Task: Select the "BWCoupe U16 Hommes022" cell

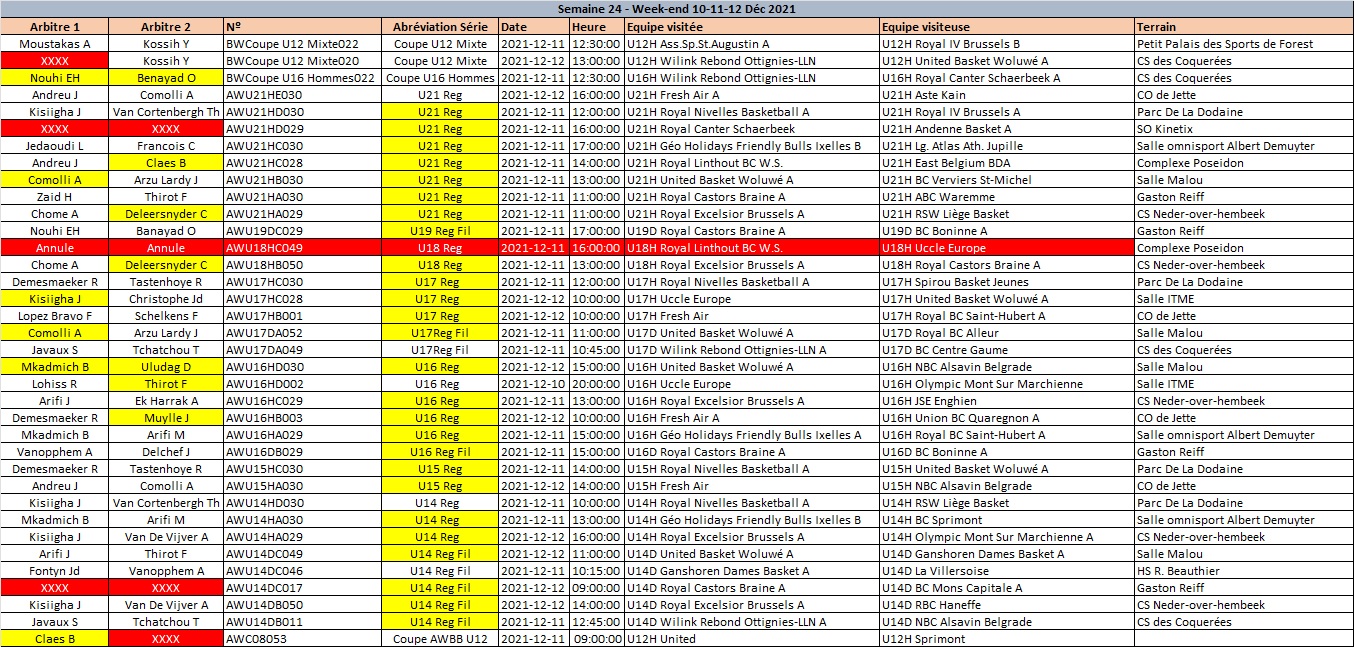Action: [302, 78]
